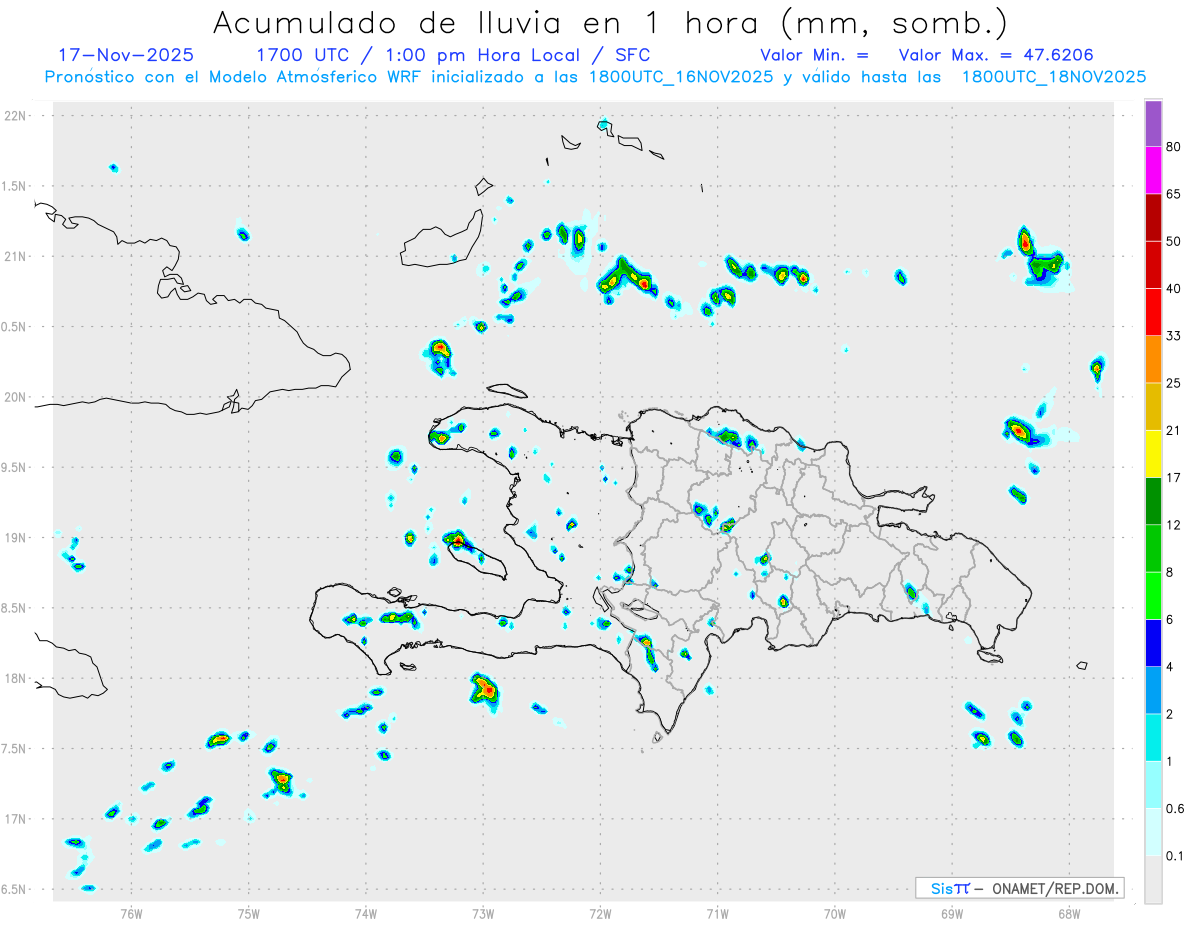1200x927 pixels.
Task: Click the legend value '65'
Action: click(1174, 194)
